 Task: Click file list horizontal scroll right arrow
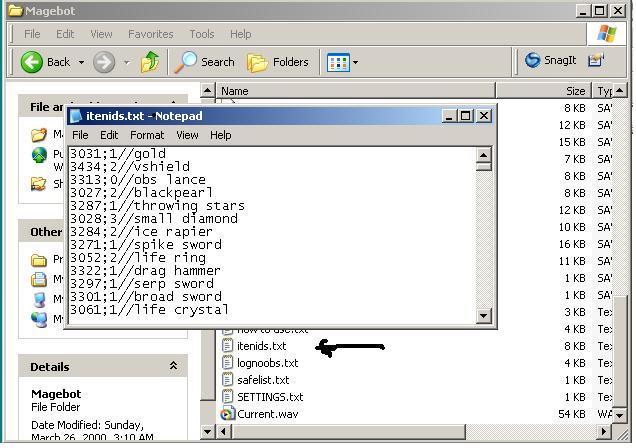pyautogui.click(x=604, y=431)
